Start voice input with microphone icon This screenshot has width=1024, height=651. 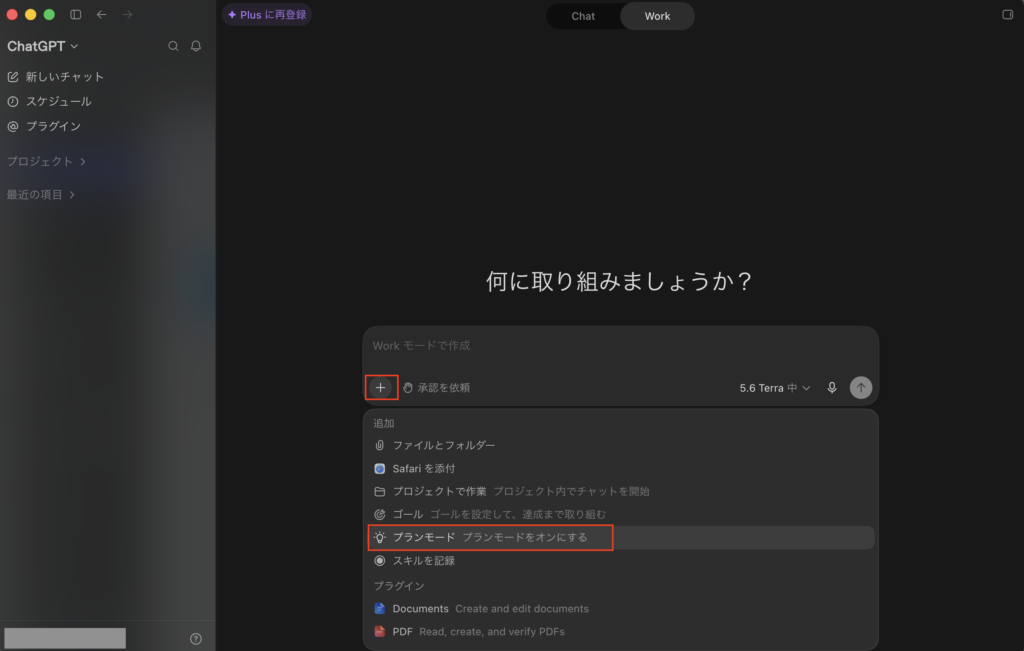point(832,387)
